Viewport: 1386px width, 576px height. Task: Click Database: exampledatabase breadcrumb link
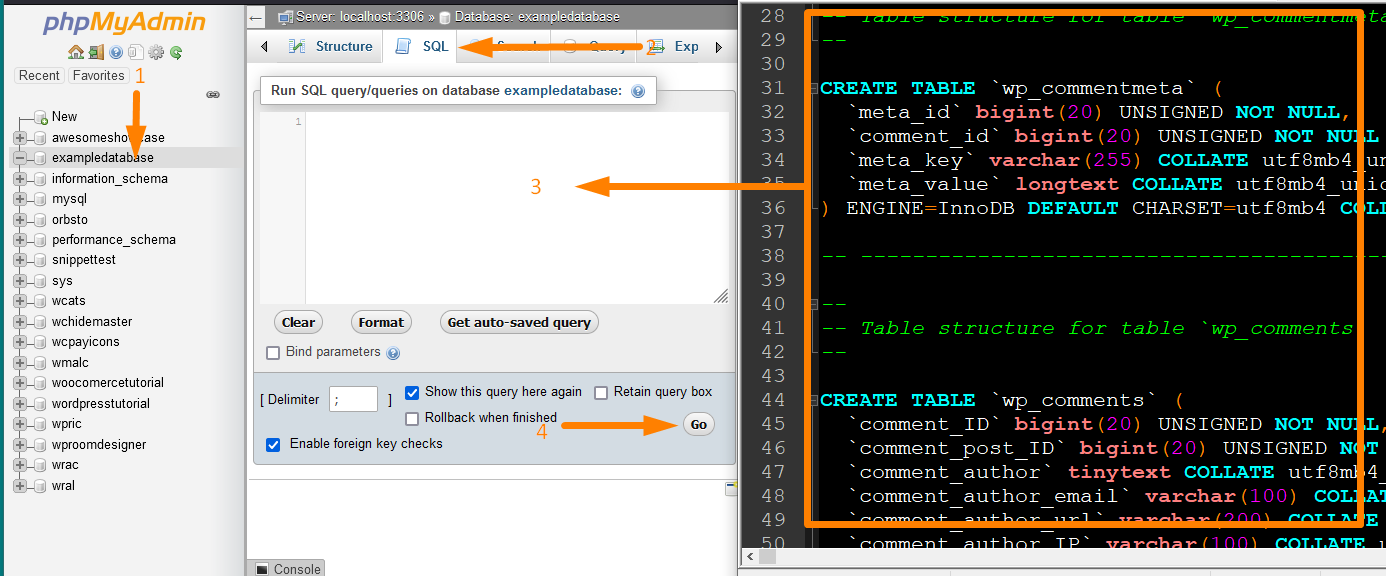[537, 17]
